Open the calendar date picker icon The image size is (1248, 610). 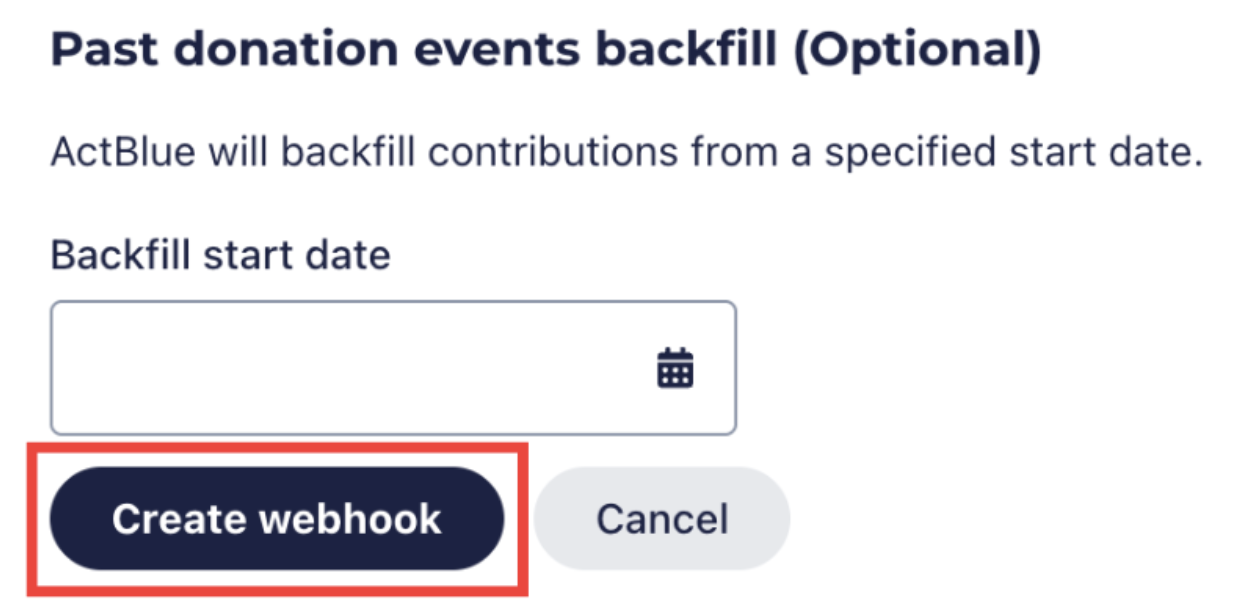click(x=675, y=368)
